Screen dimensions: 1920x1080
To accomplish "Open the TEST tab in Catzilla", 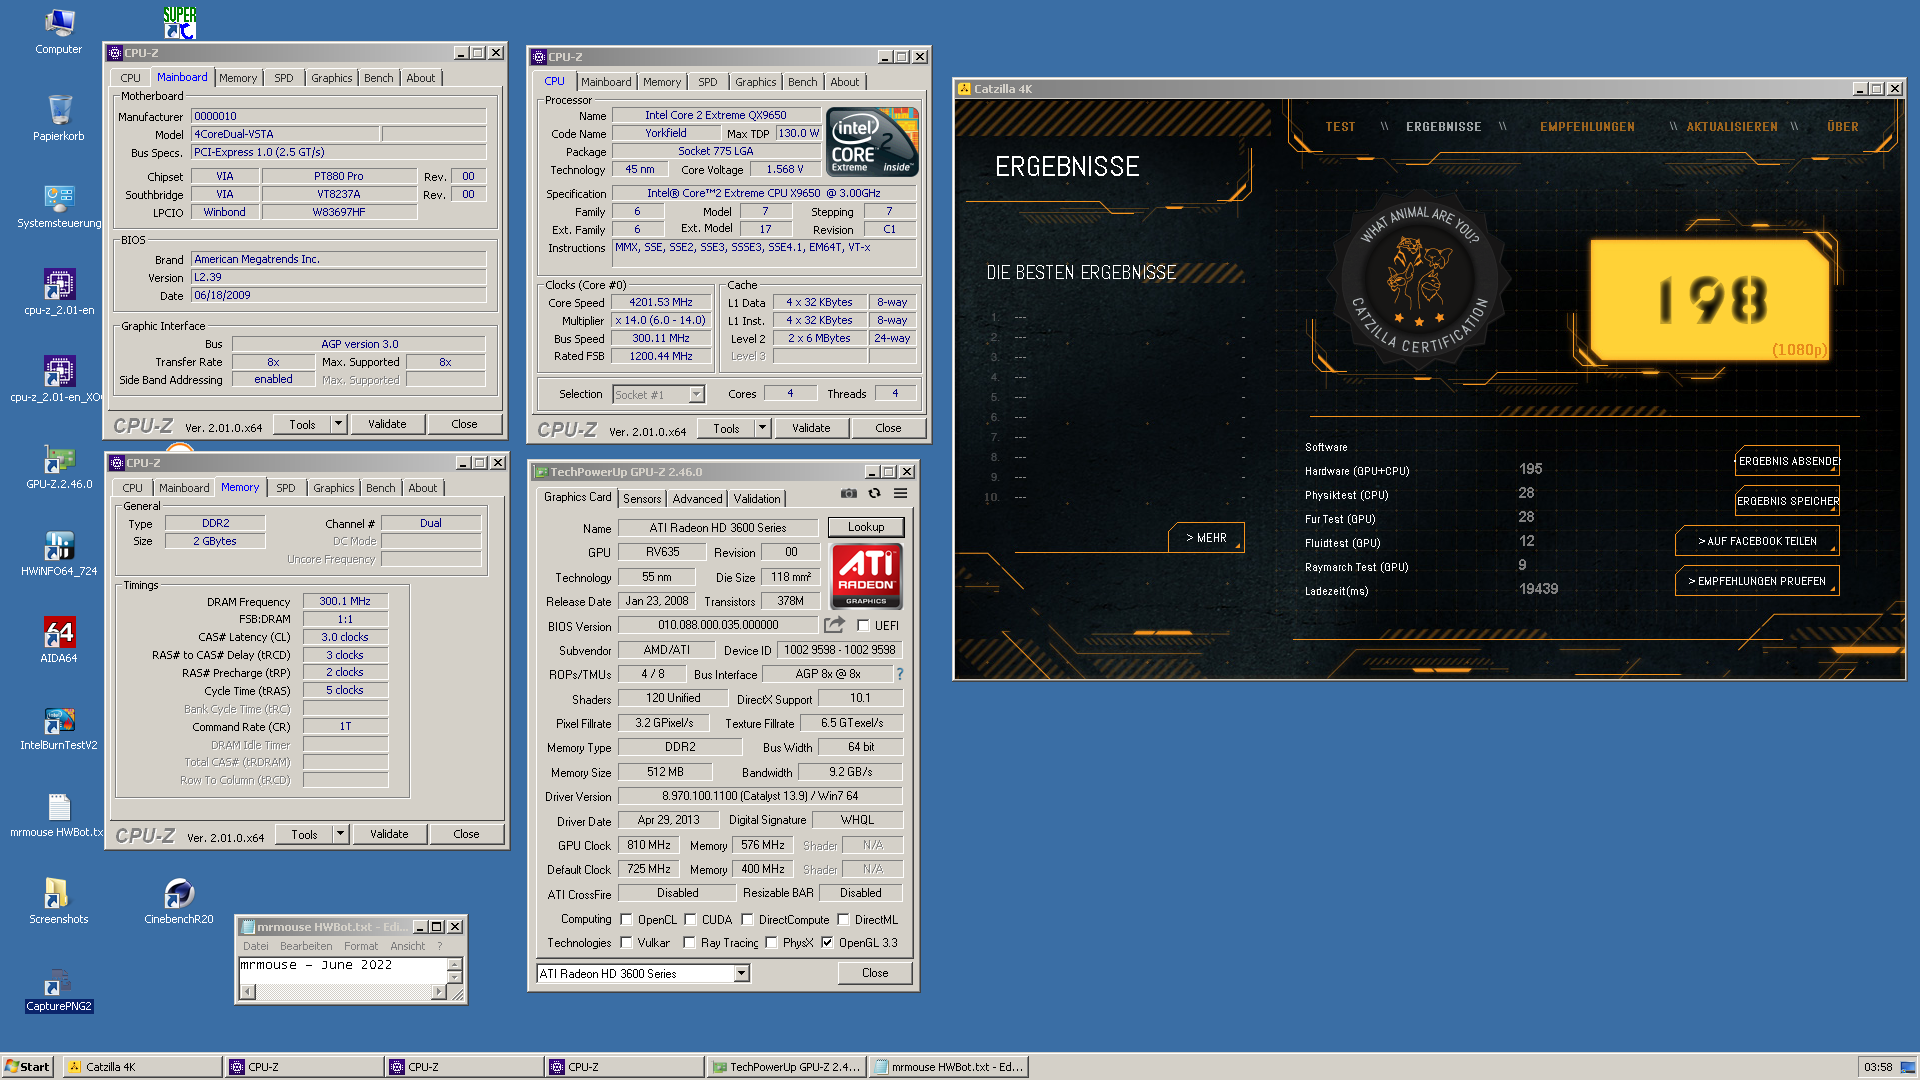I will pos(1340,127).
